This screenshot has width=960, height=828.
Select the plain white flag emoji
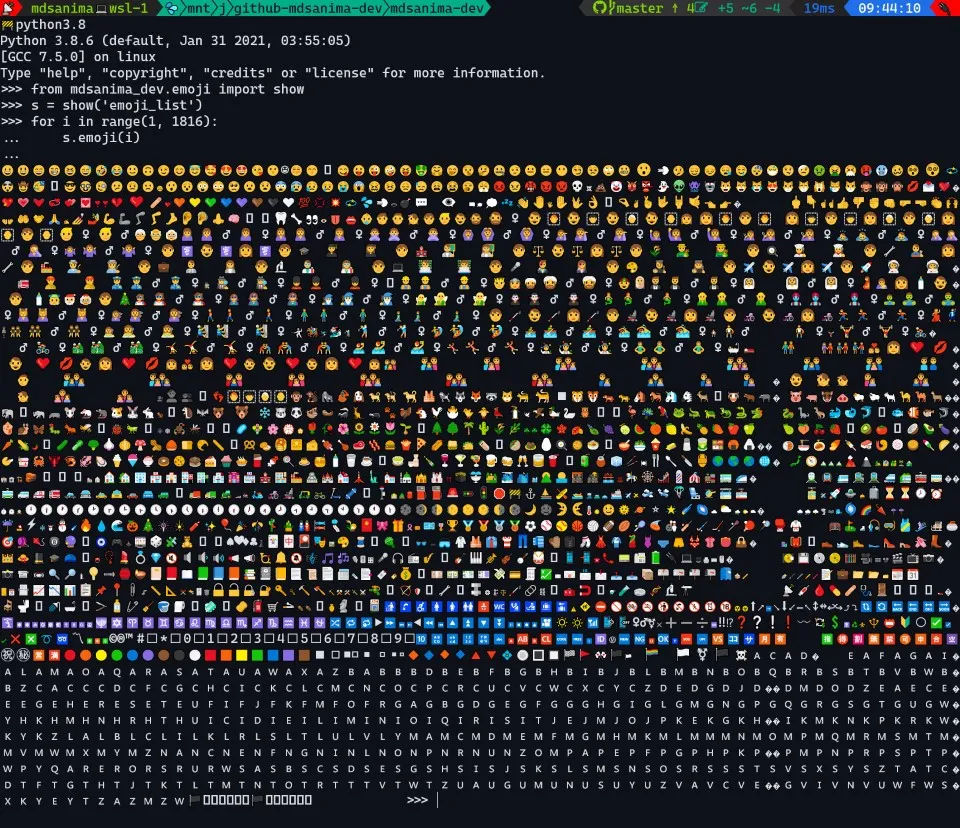[x=683, y=654]
